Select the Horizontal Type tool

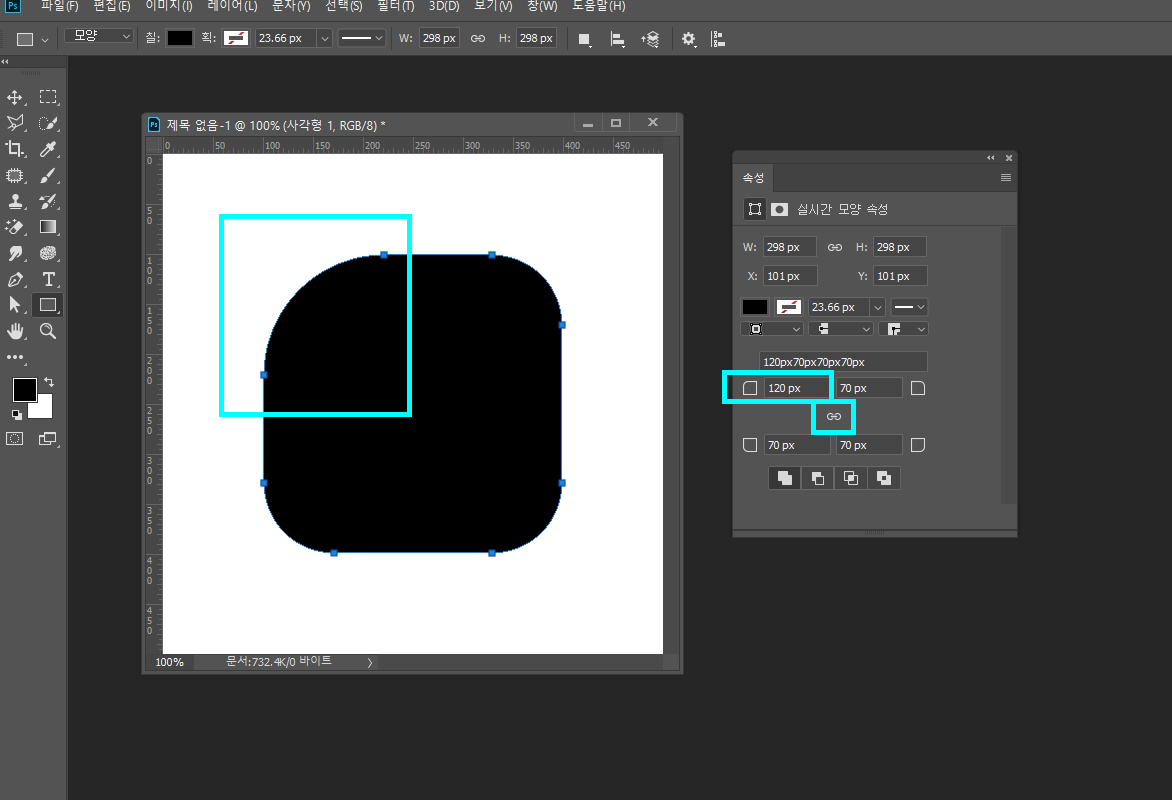pyautogui.click(x=48, y=280)
